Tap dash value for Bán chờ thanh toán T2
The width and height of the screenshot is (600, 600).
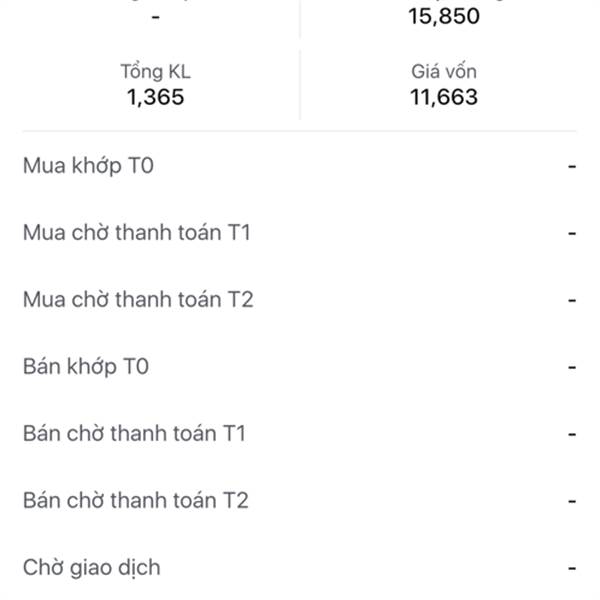point(572,501)
